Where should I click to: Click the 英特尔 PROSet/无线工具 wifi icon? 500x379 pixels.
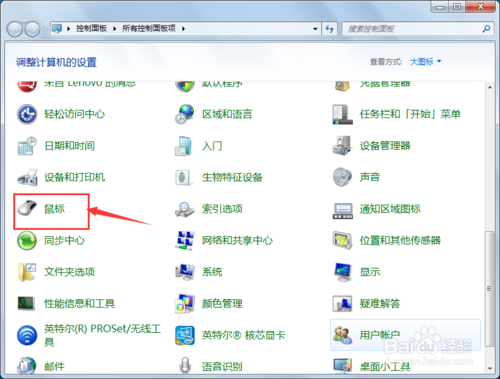click(27, 335)
